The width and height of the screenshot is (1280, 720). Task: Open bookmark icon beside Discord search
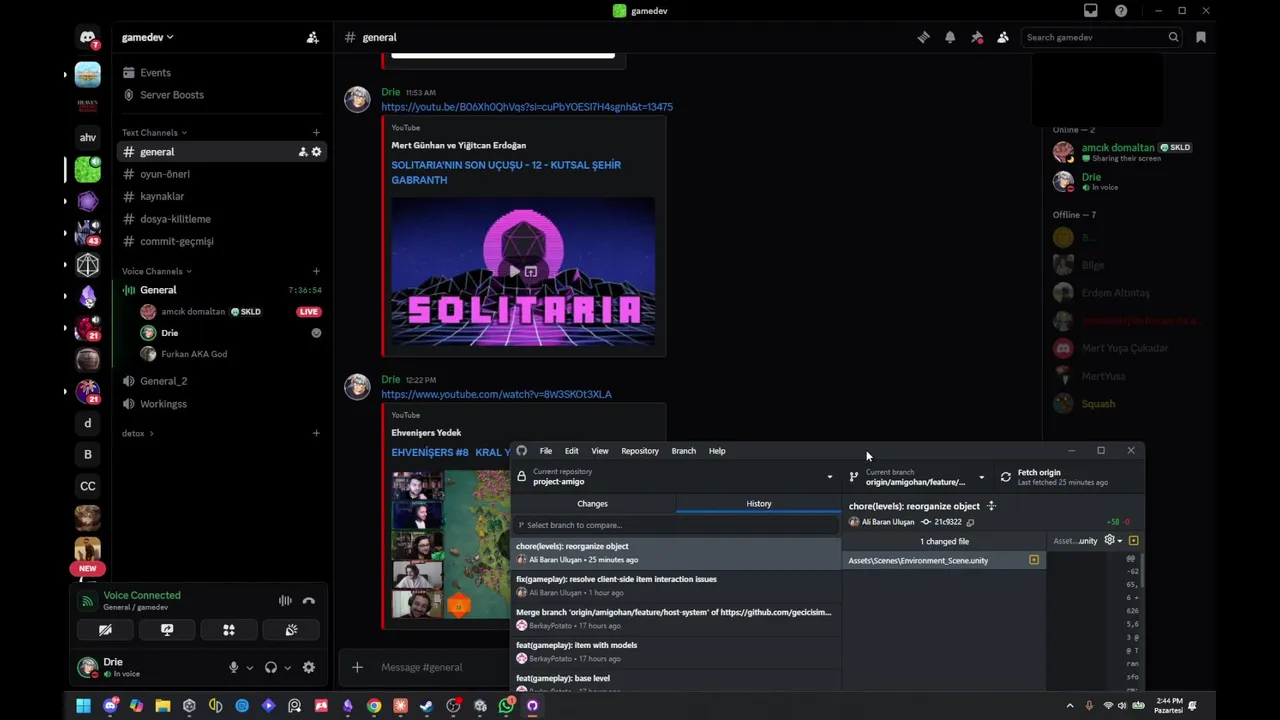pos(1201,37)
